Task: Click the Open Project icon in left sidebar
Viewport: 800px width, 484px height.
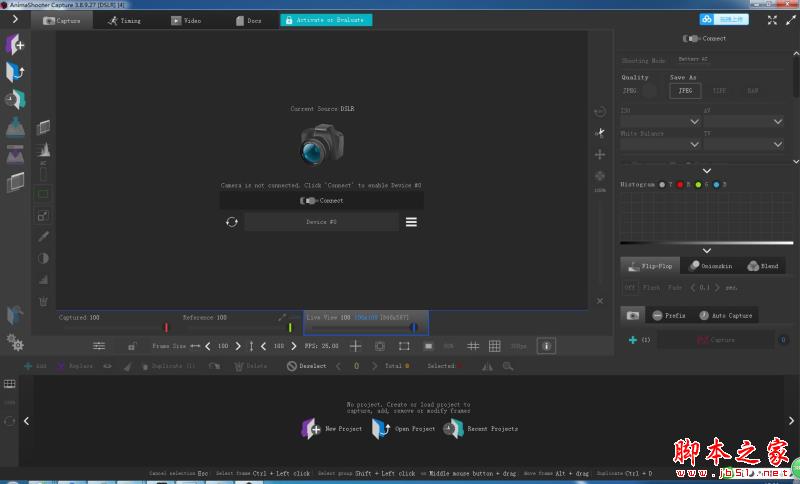Action: (15, 72)
